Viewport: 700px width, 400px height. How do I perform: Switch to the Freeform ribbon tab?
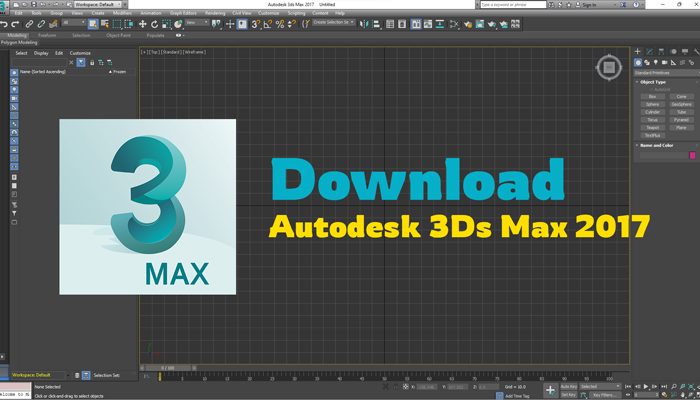(x=47, y=35)
